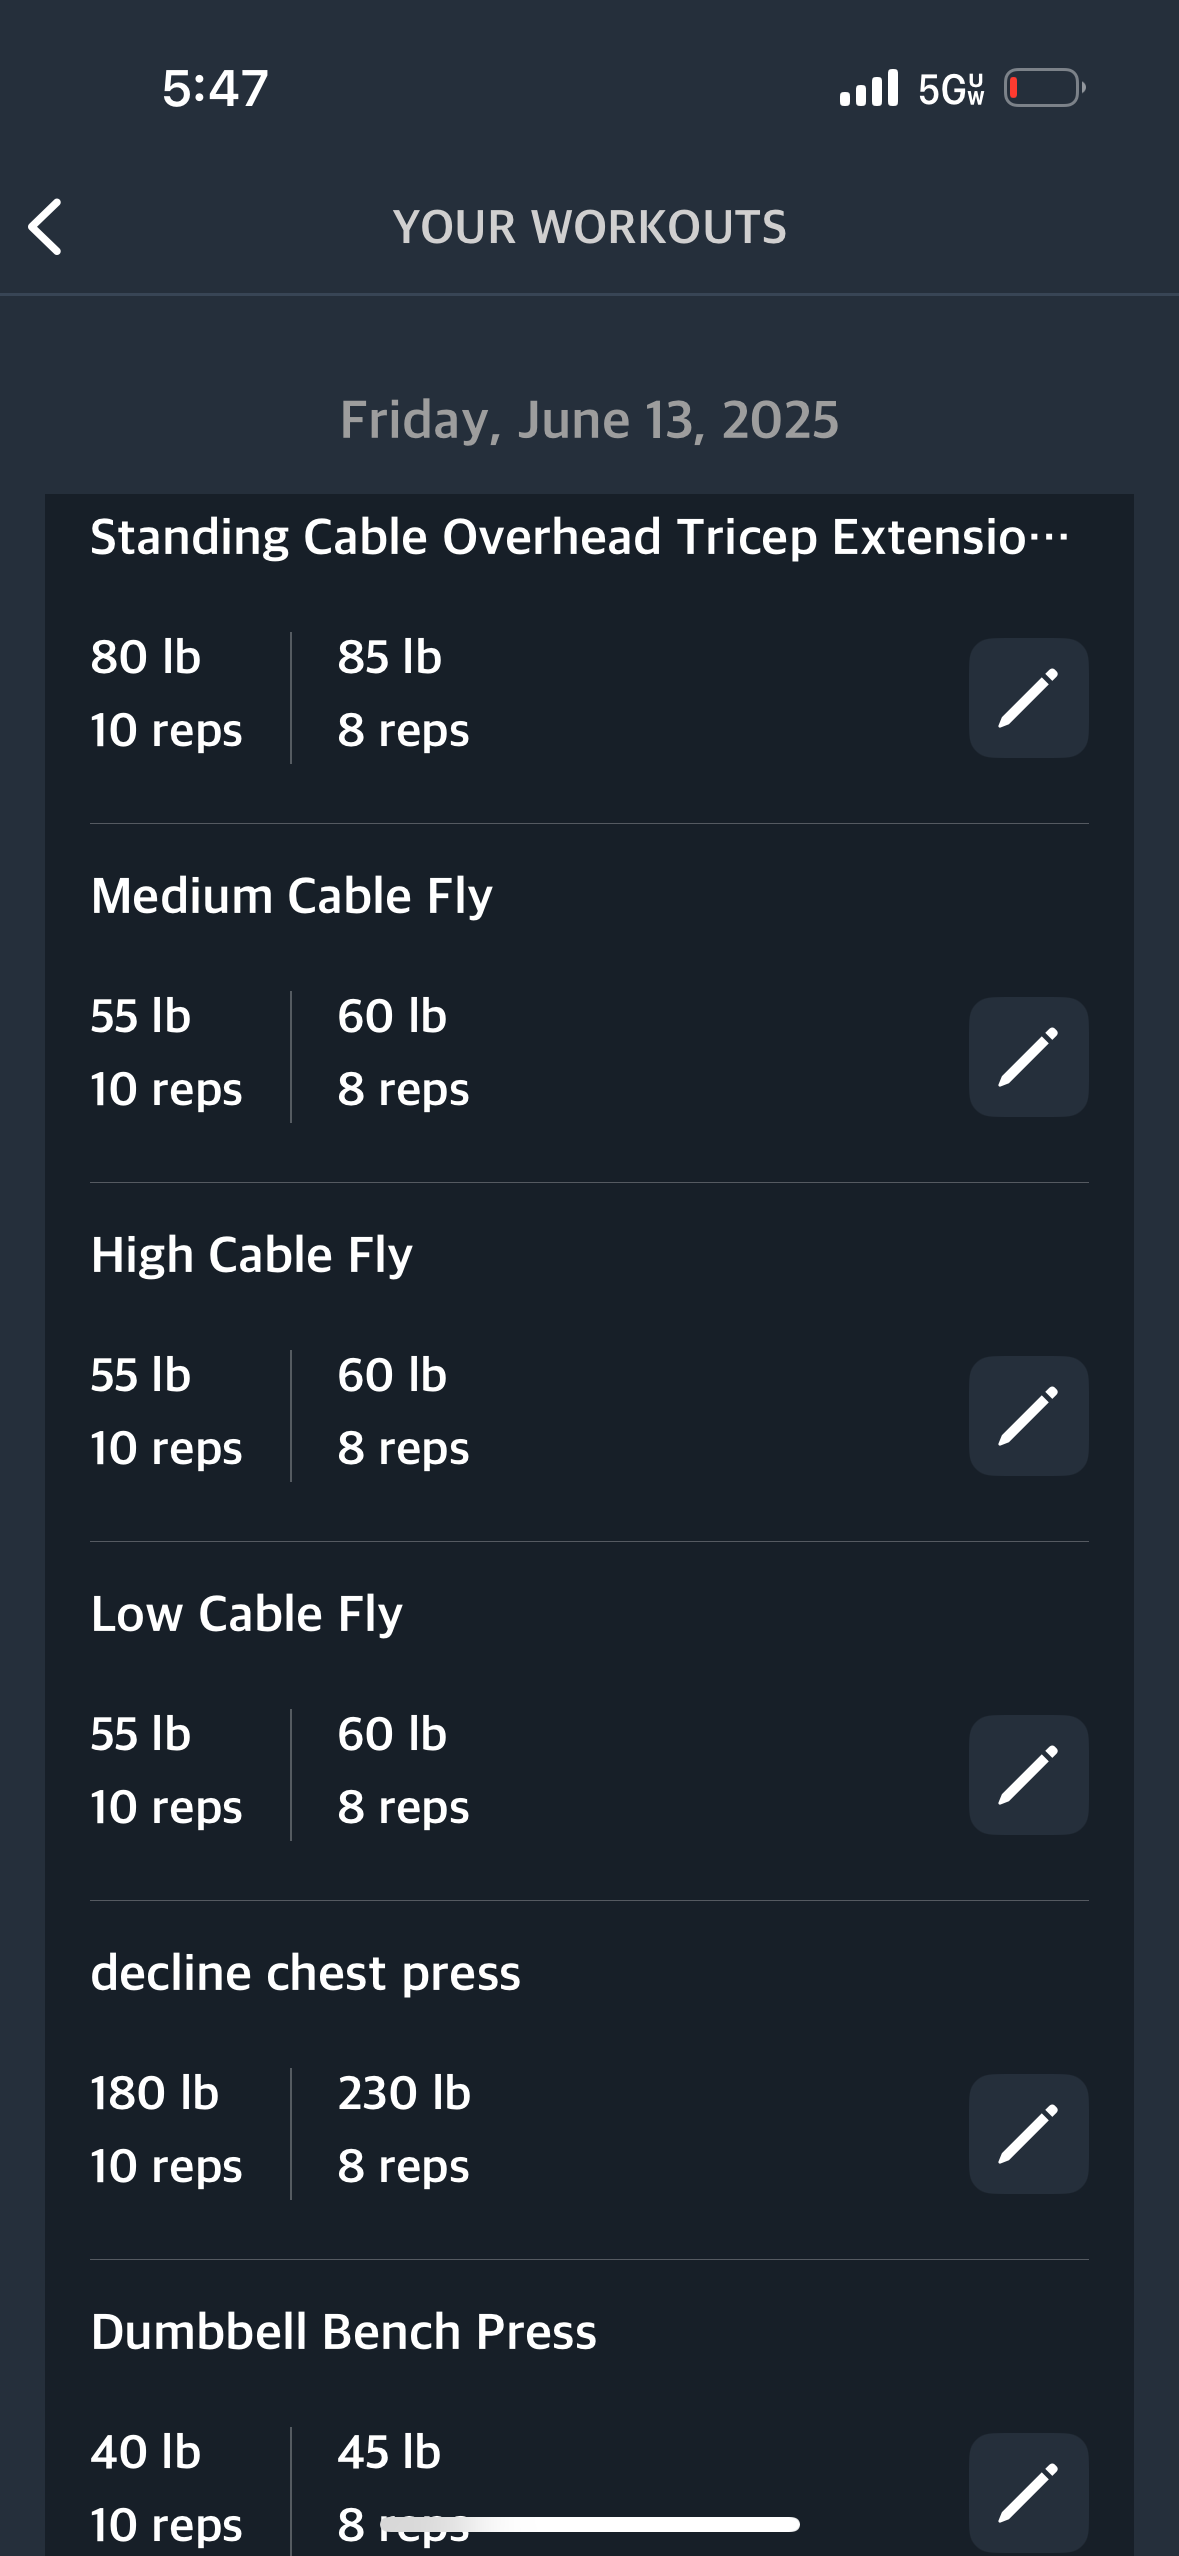Tap the battery indicator in status bar
The height and width of the screenshot is (2556, 1179).
click(1045, 88)
